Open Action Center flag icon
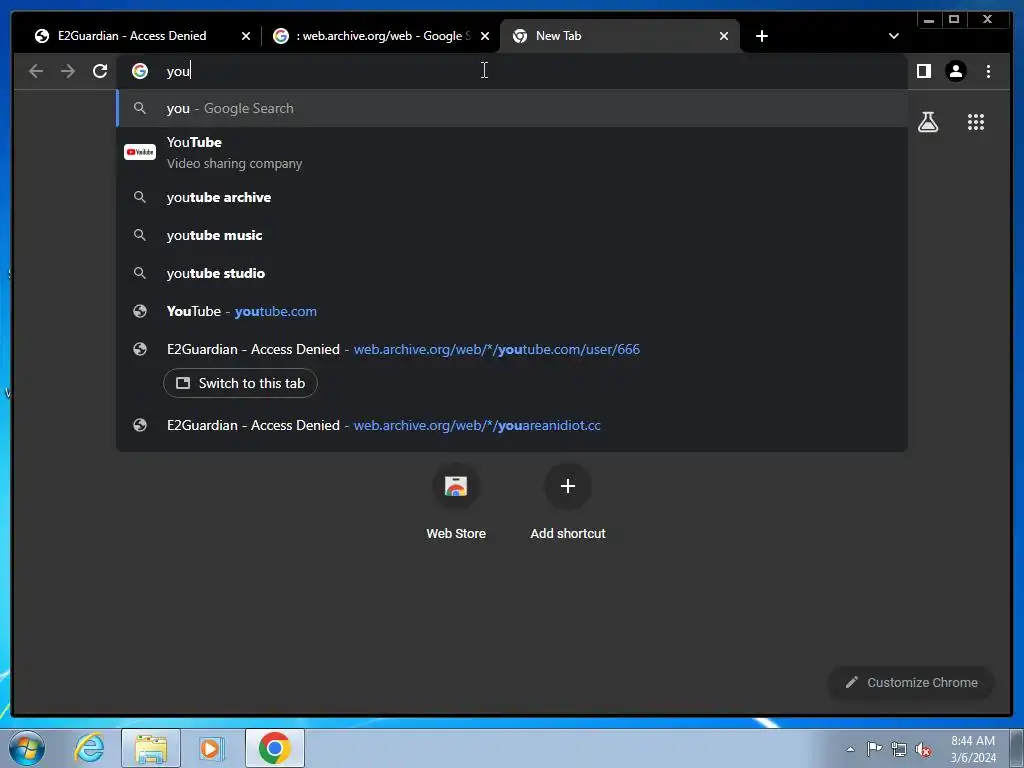Image resolution: width=1024 pixels, height=768 pixels. pyautogui.click(x=874, y=749)
